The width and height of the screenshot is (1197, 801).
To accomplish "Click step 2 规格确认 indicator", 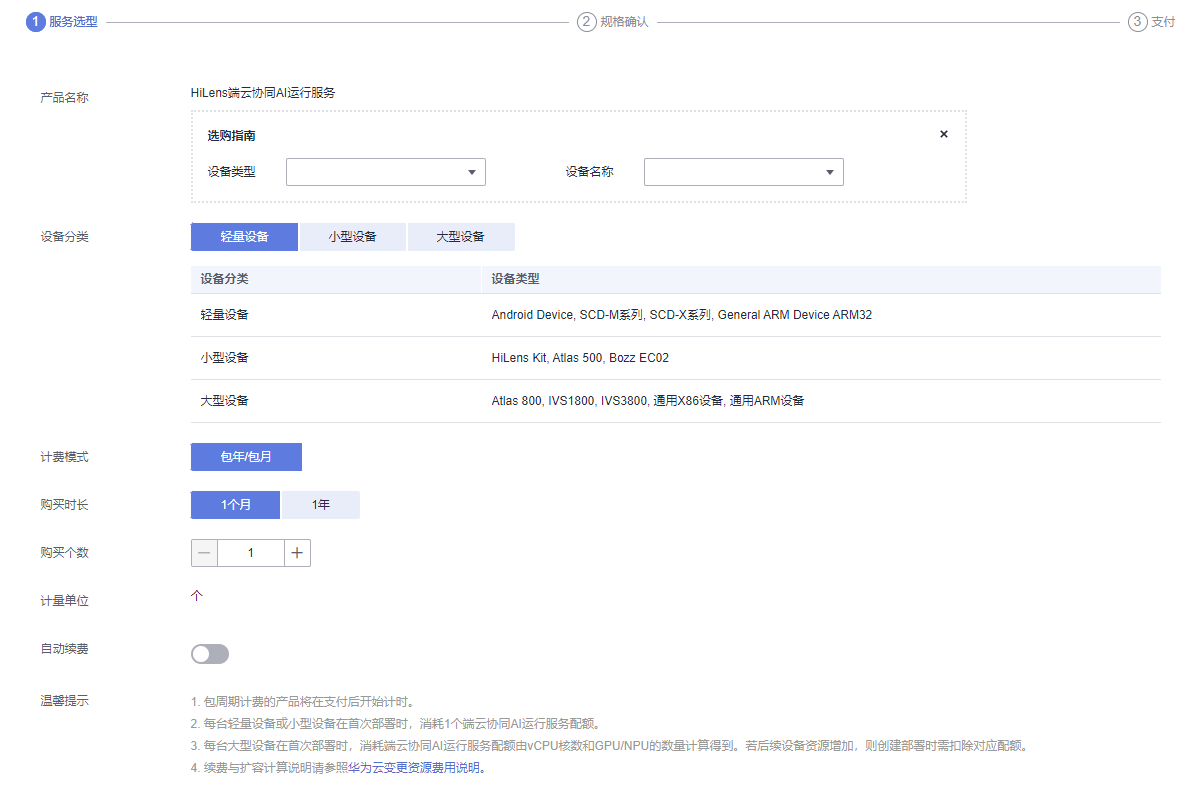I will click(x=612, y=21).
